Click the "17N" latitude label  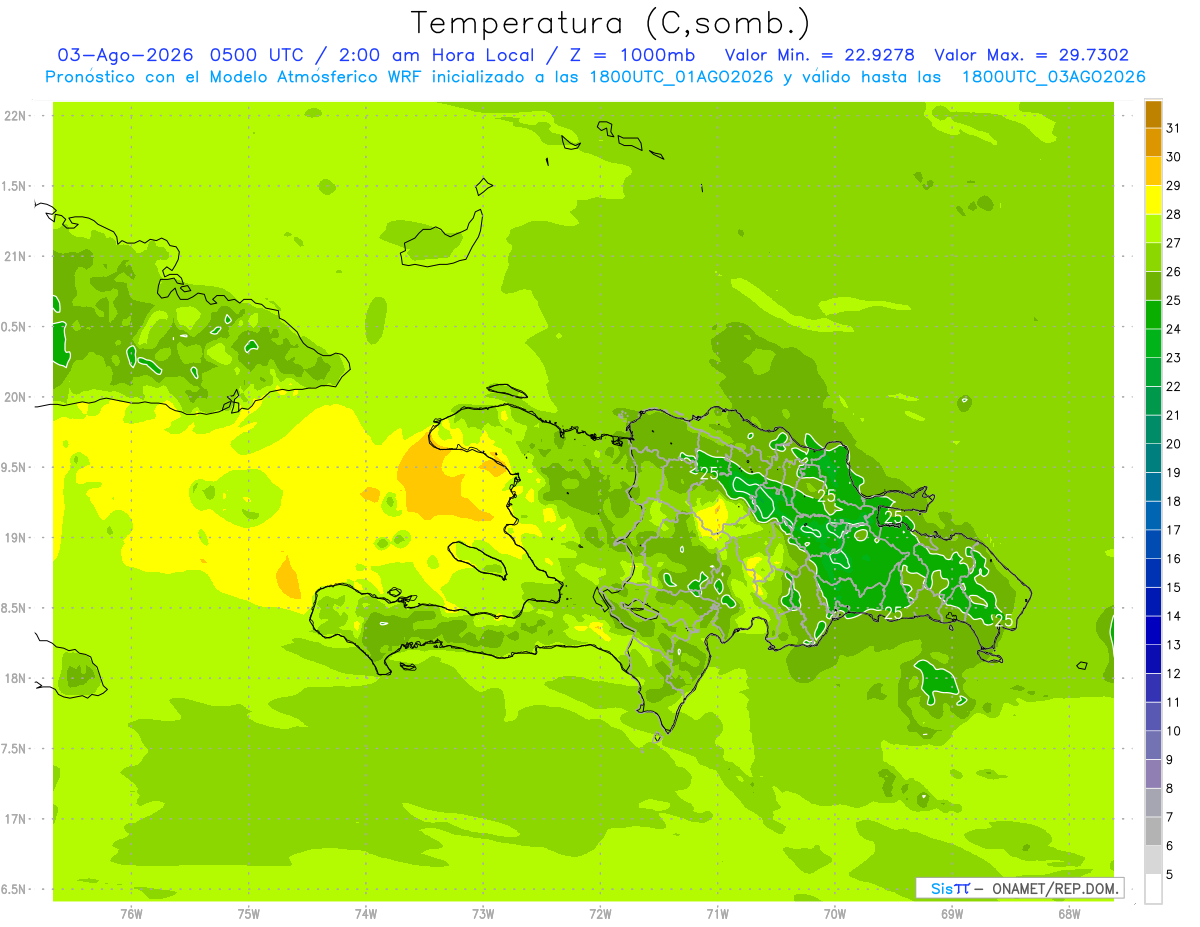[14, 819]
